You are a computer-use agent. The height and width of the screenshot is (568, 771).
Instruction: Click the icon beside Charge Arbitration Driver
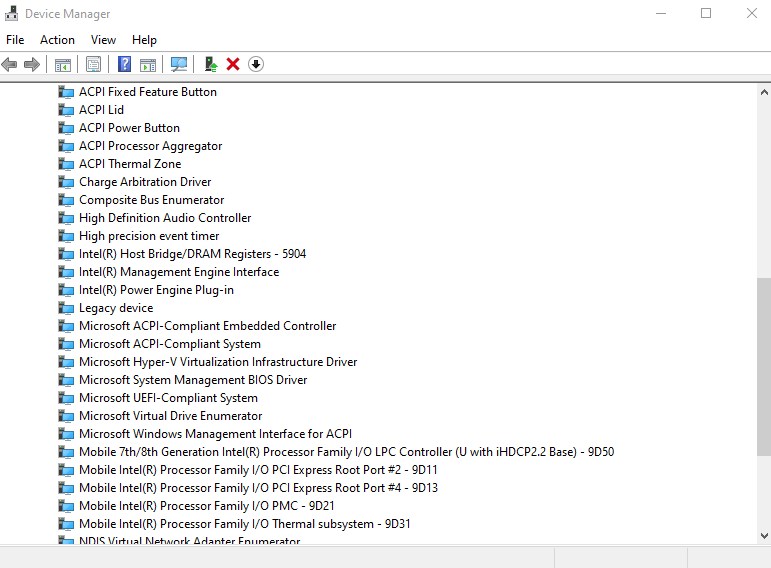pyautogui.click(x=66, y=182)
